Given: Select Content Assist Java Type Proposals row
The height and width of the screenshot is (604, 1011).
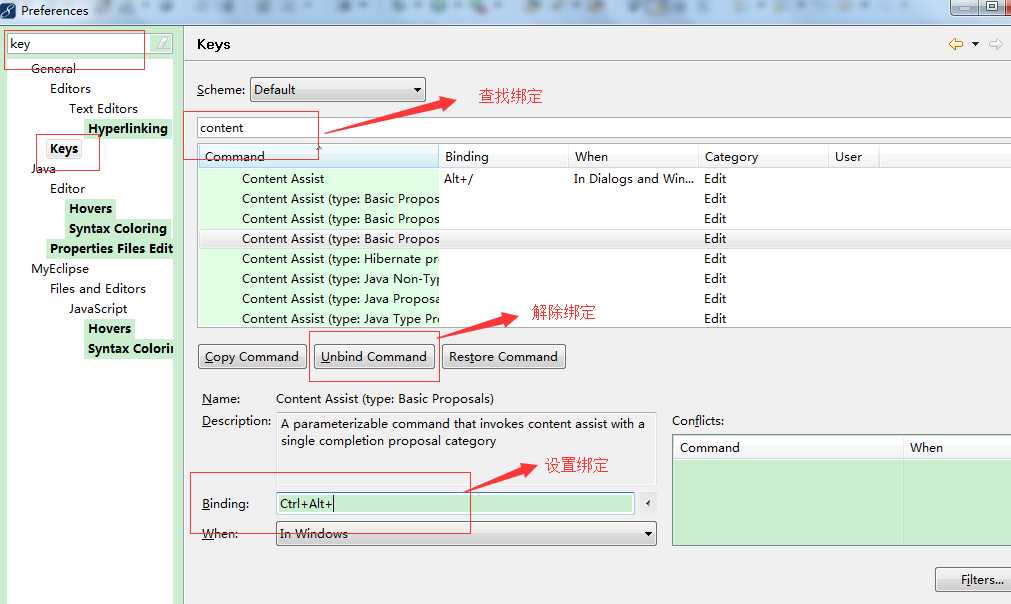Looking at the screenshot, I should 604,318.
